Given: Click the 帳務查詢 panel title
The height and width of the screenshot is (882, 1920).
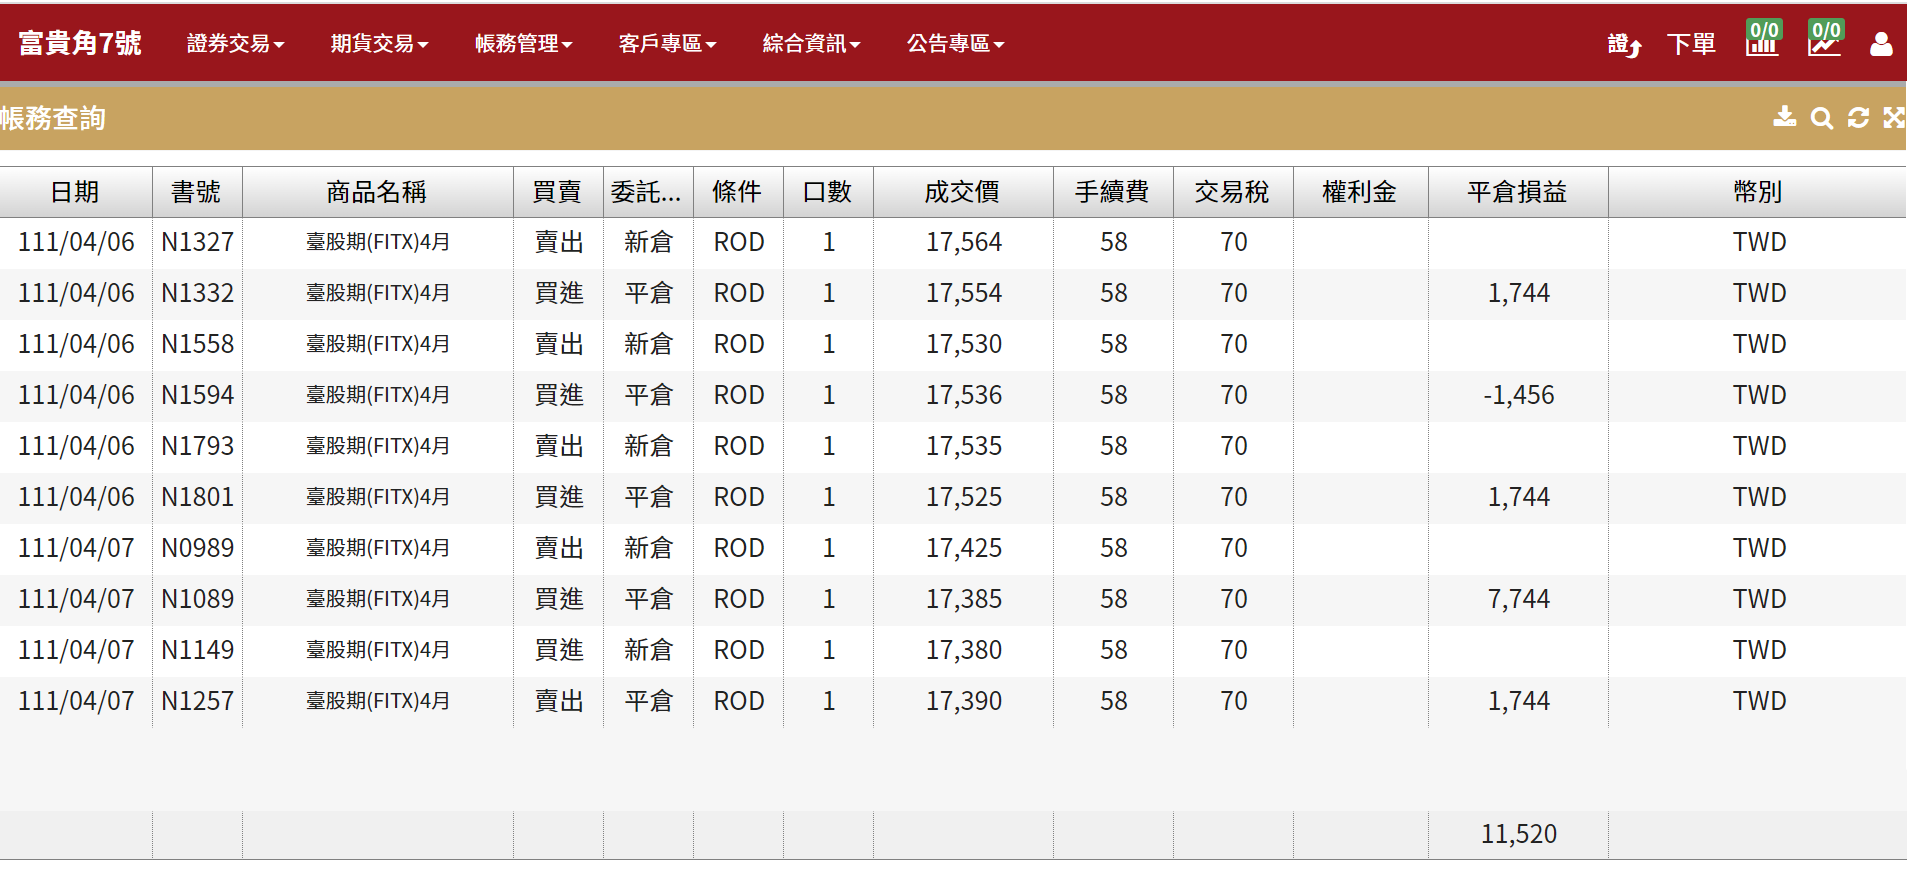Looking at the screenshot, I should point(53,118).
